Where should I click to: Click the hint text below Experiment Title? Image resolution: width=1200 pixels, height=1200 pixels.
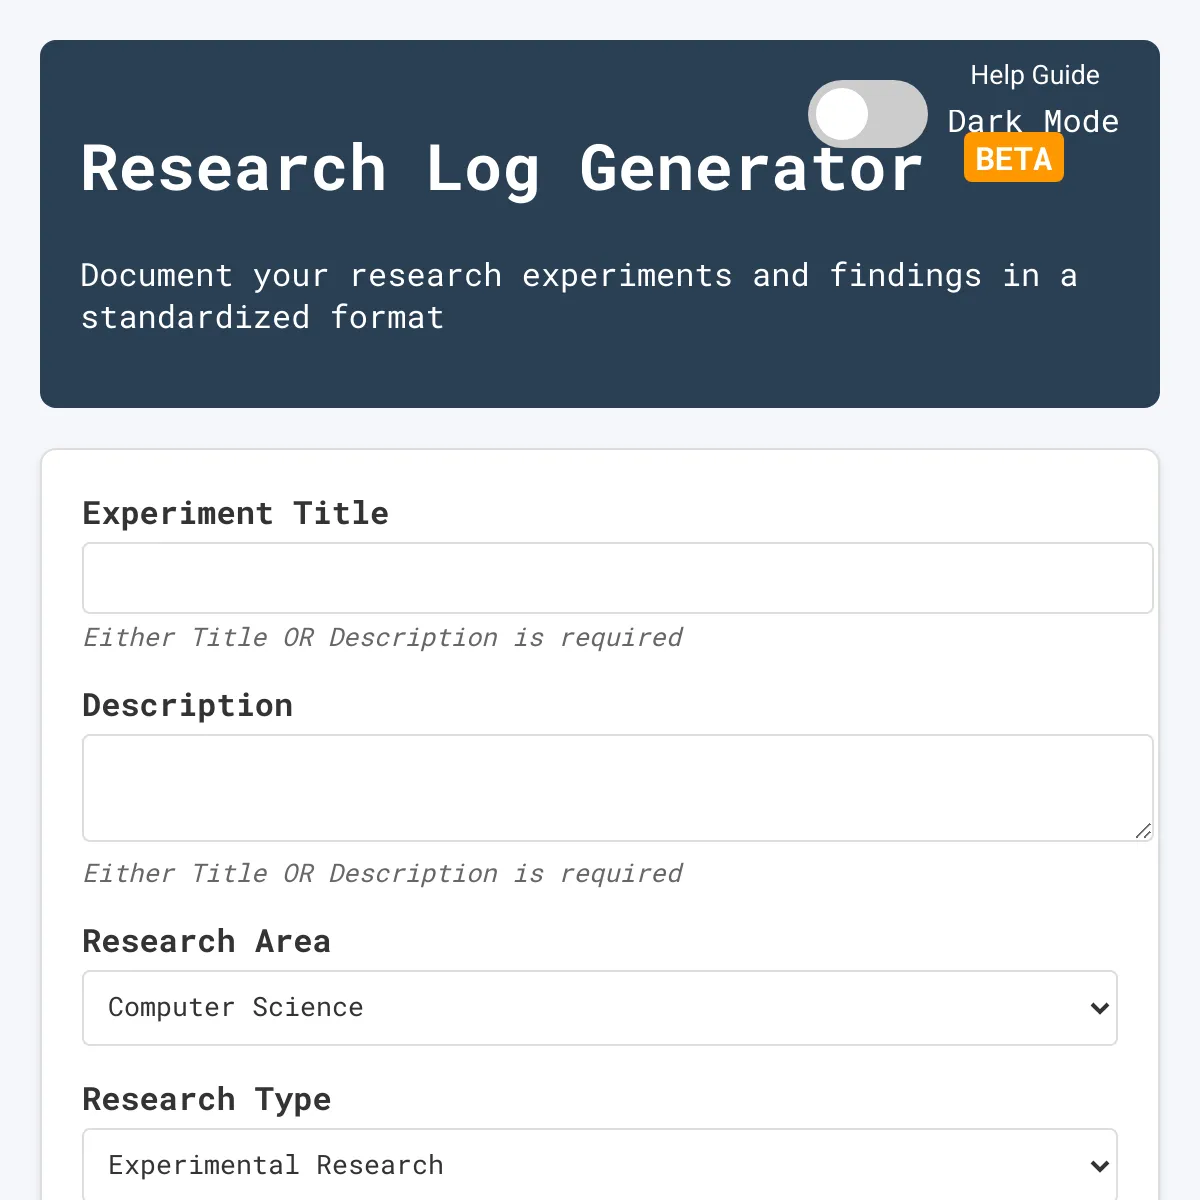(x=382, y=638)
